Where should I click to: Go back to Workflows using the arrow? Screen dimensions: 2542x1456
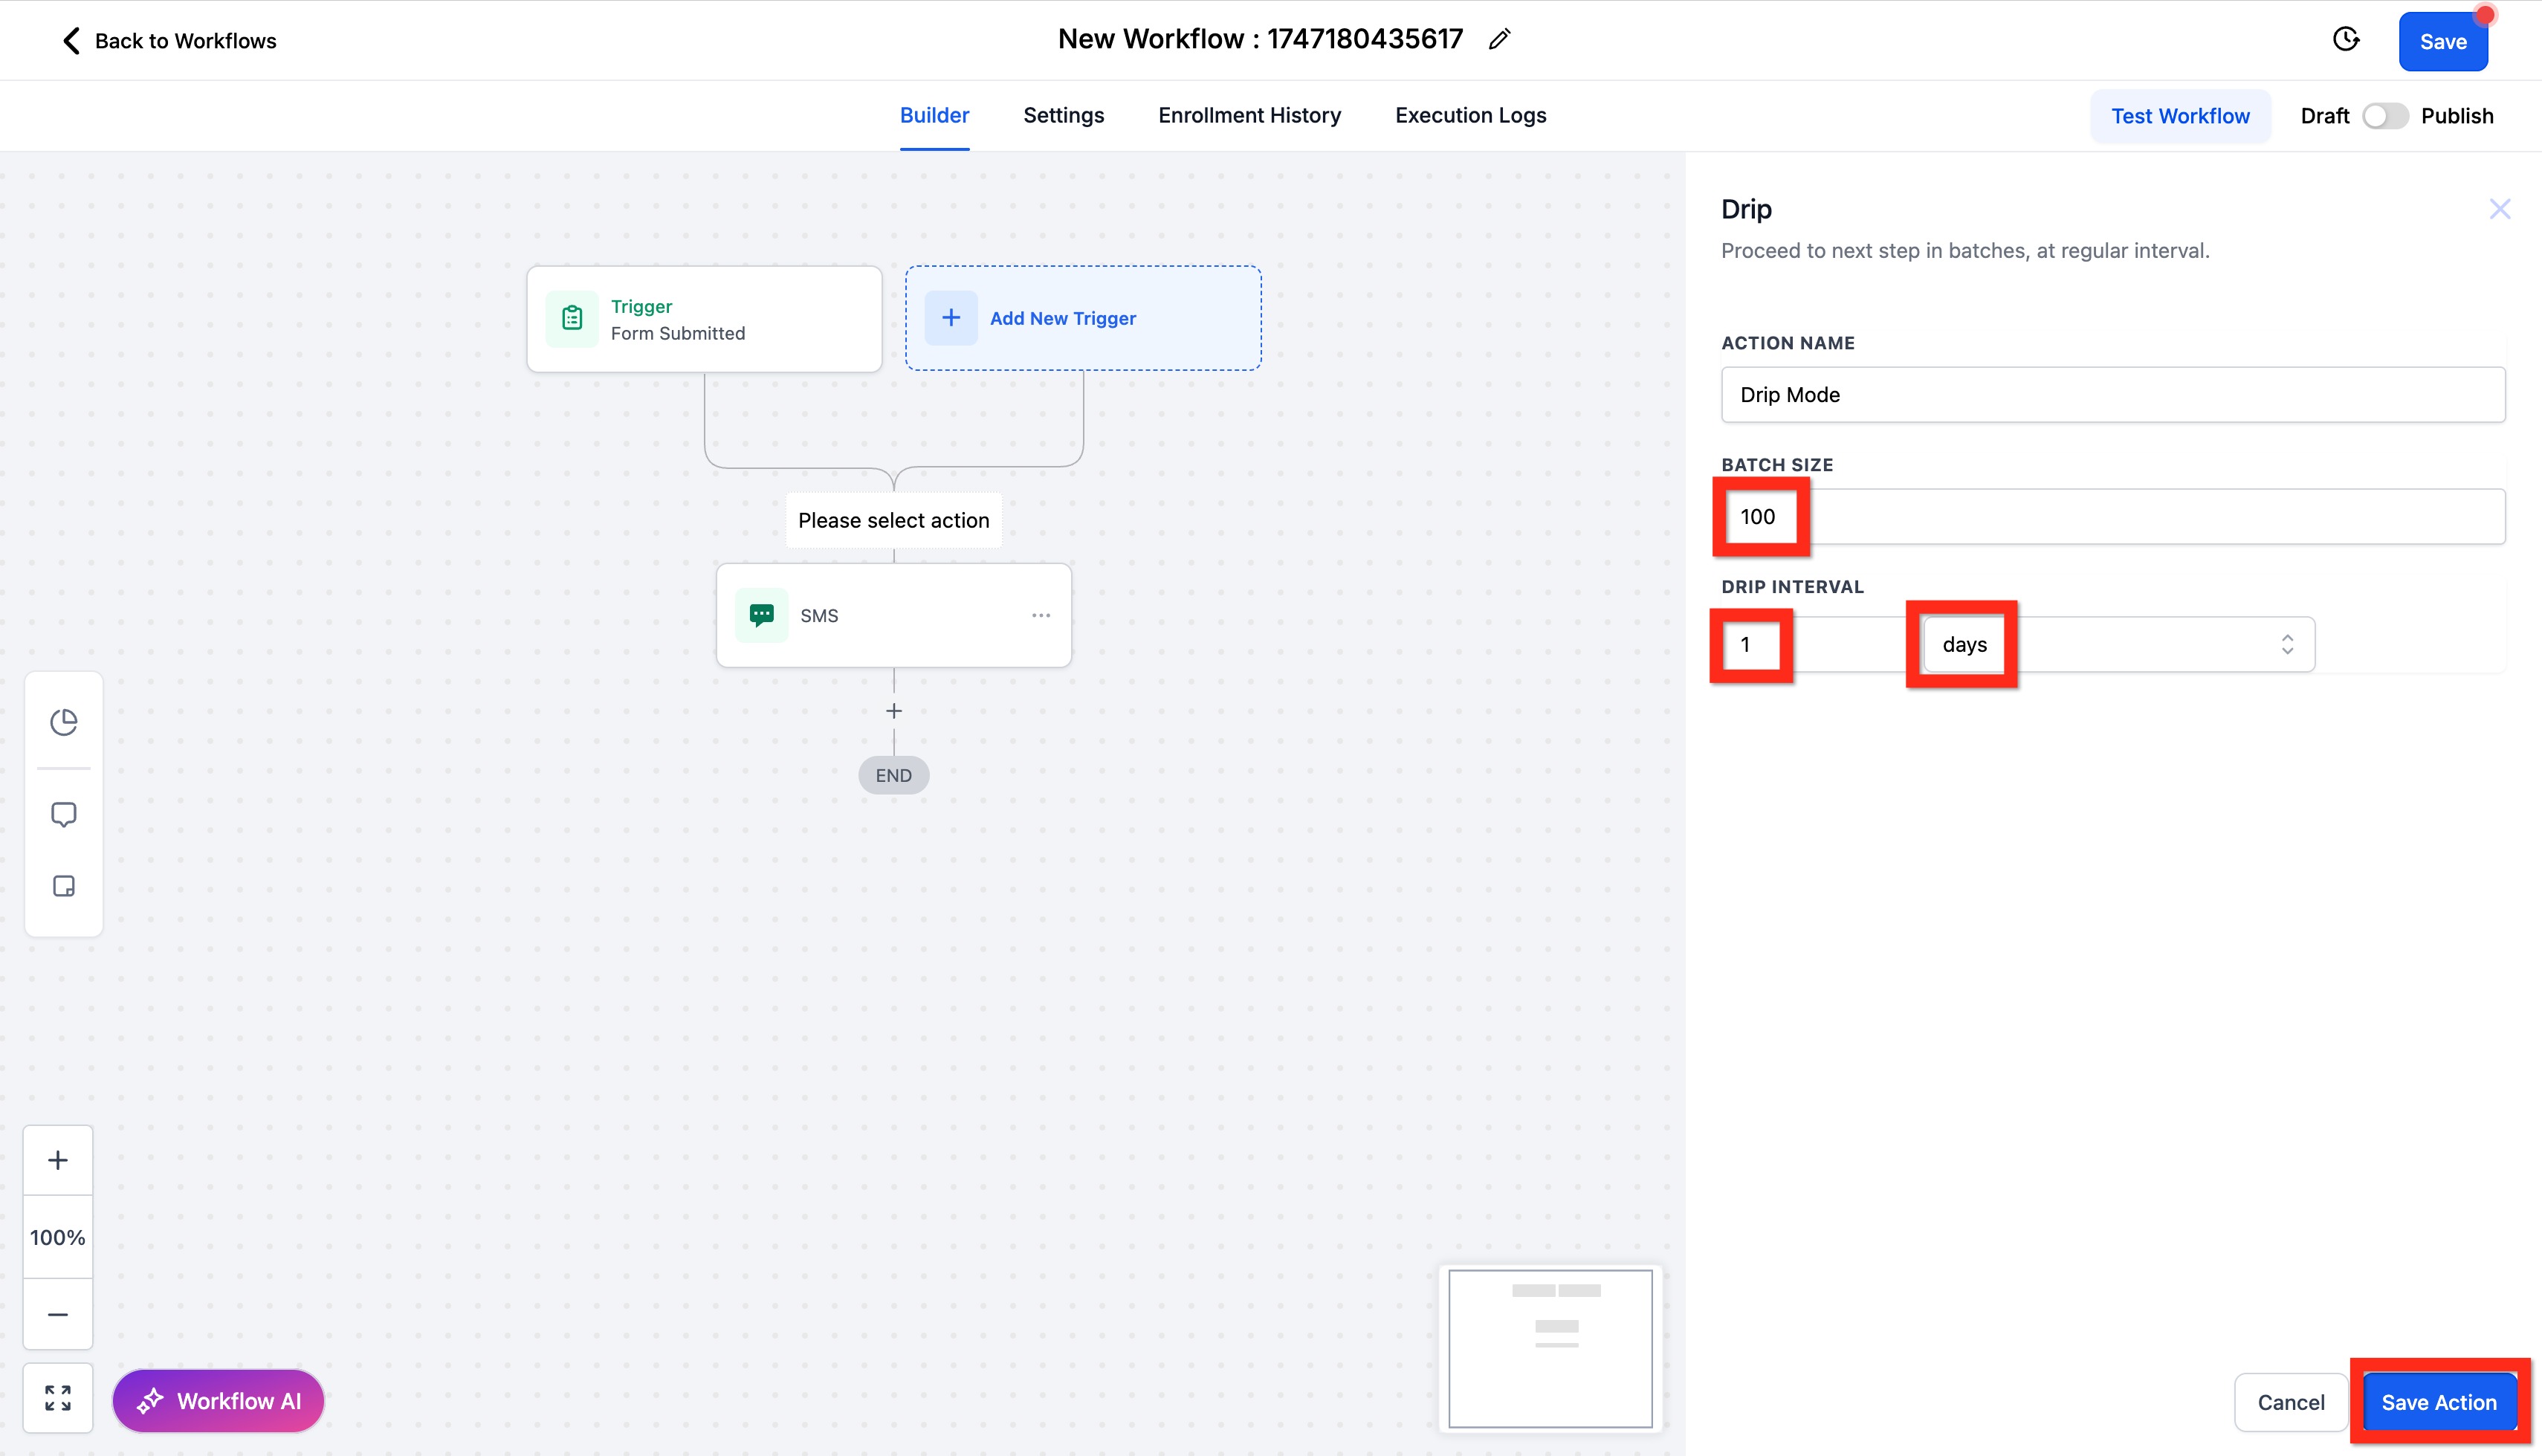tap(71, 41)
